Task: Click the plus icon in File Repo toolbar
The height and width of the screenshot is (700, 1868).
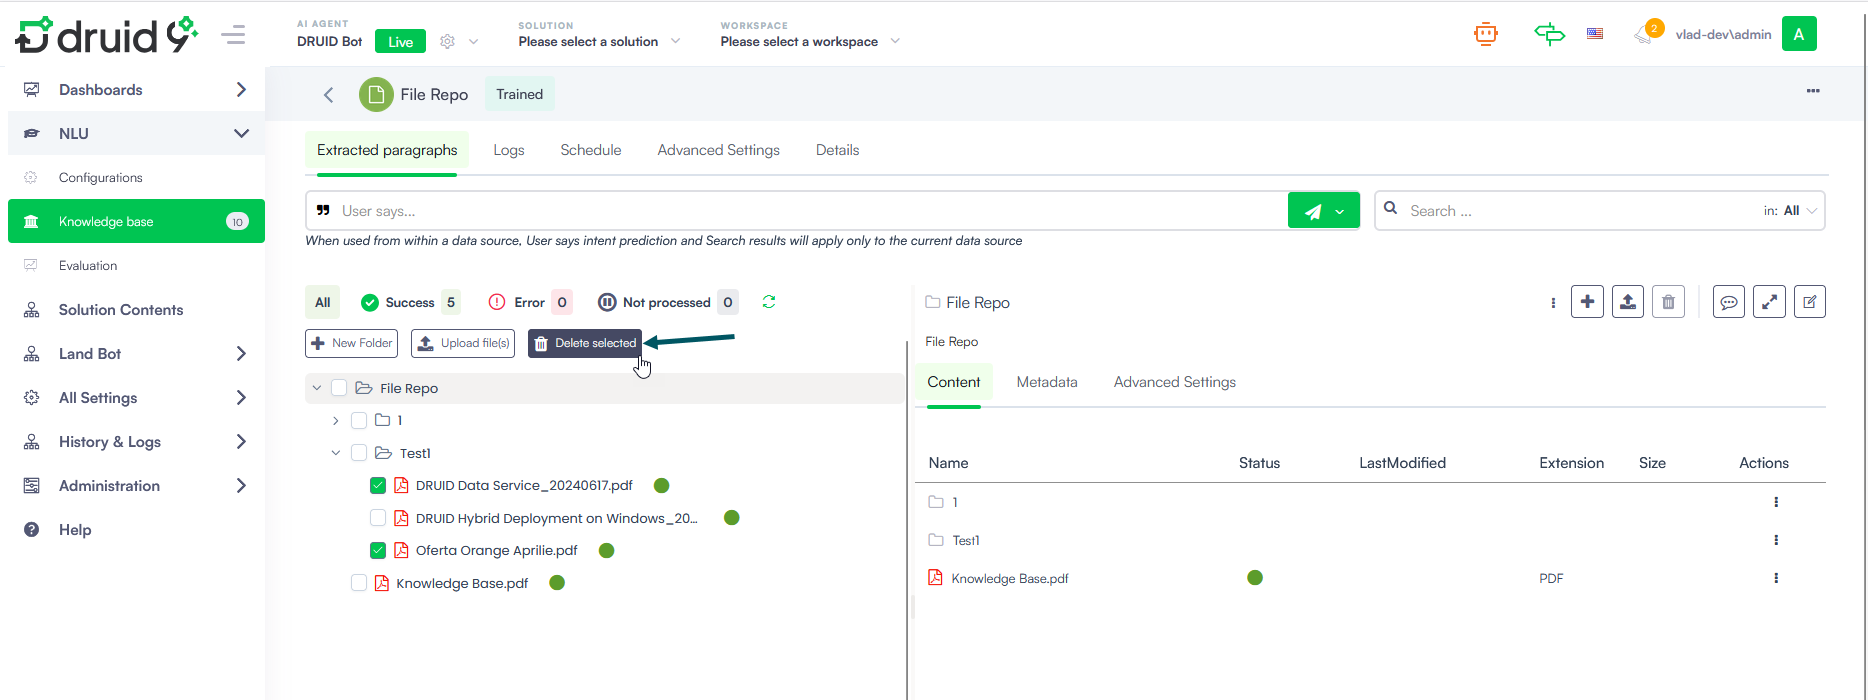Action: 1587,302
